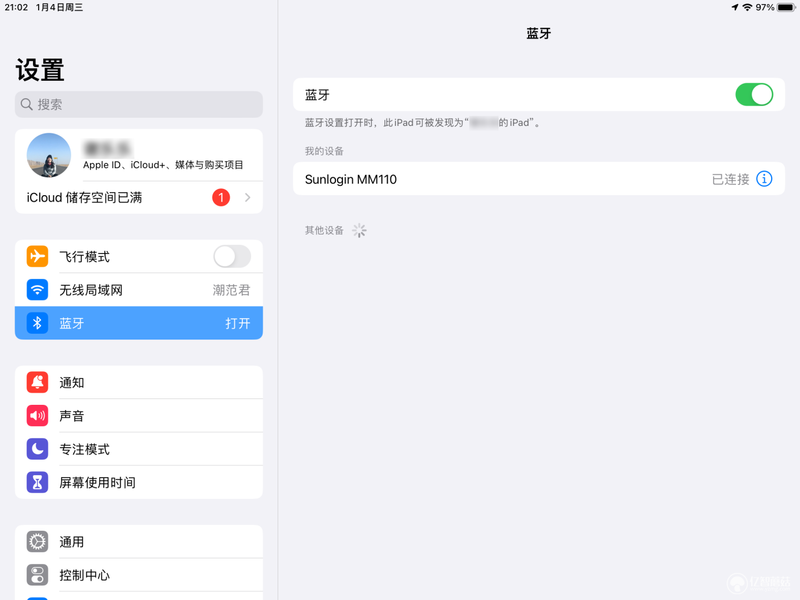Screen dimensions: 800x600
Task: Tap the location arrow status icon
Action: (735, 7)
